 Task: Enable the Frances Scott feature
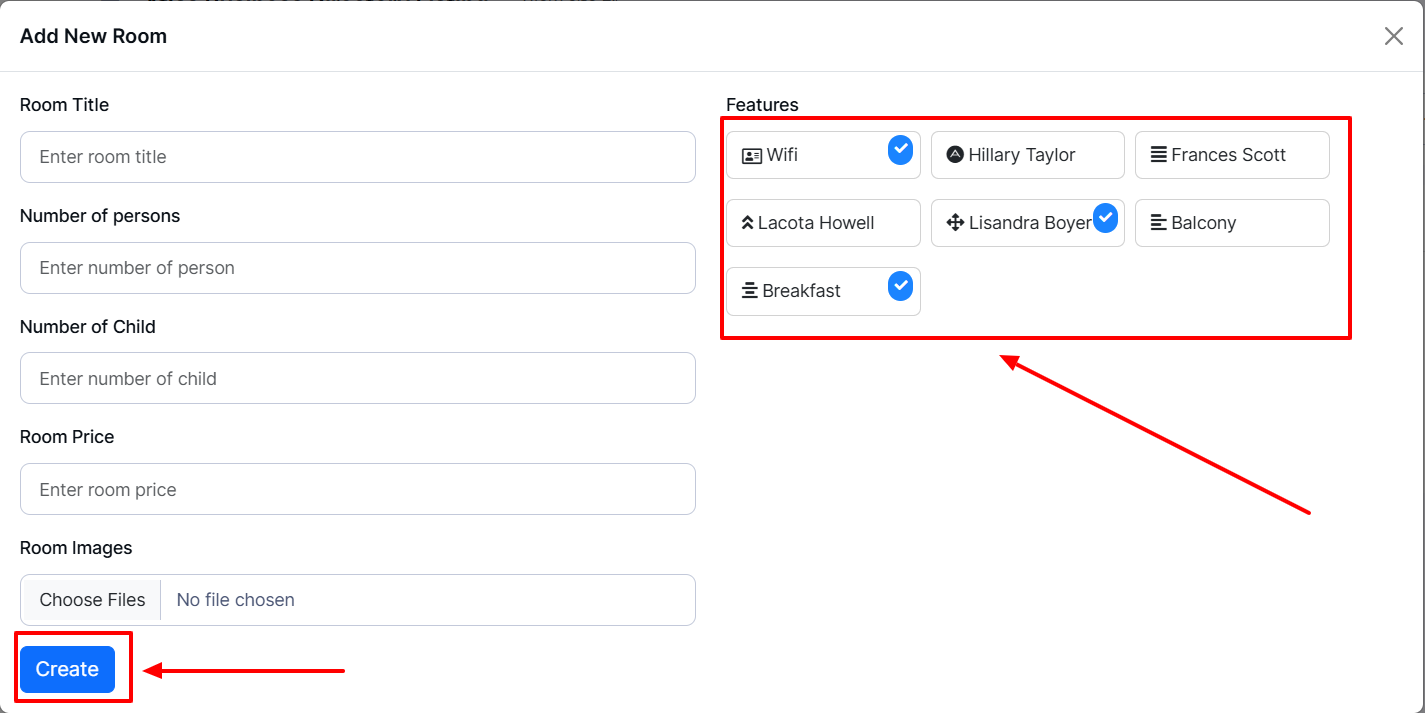(1231, 155)
